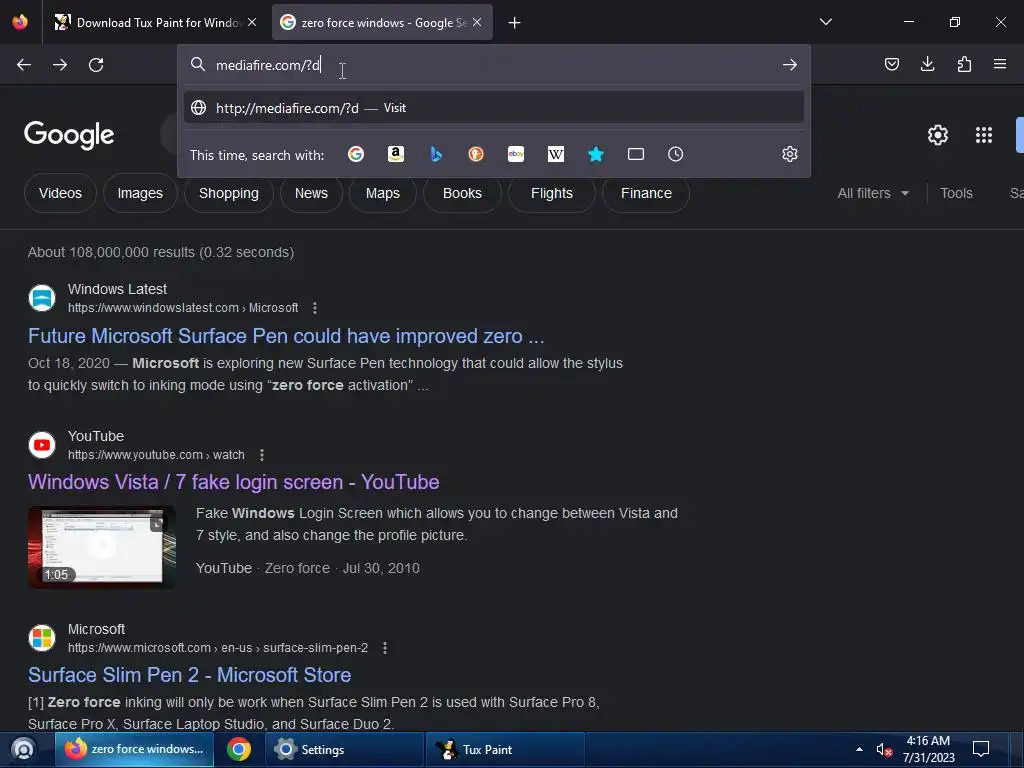The width and height of the screenshot is (1024, 768).
Task: Show hidden system tray icons
Action: [859, 749]
